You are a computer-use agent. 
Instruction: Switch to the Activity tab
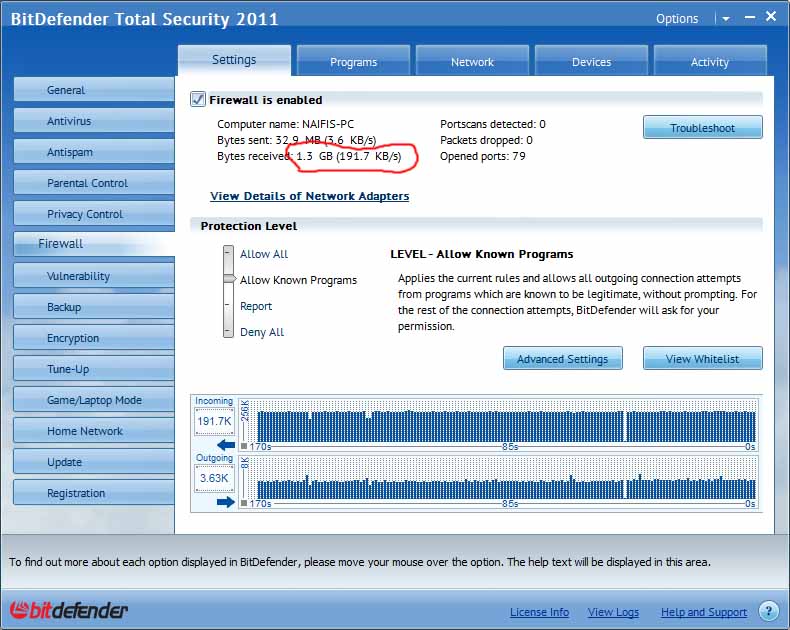tap(710, 61)
